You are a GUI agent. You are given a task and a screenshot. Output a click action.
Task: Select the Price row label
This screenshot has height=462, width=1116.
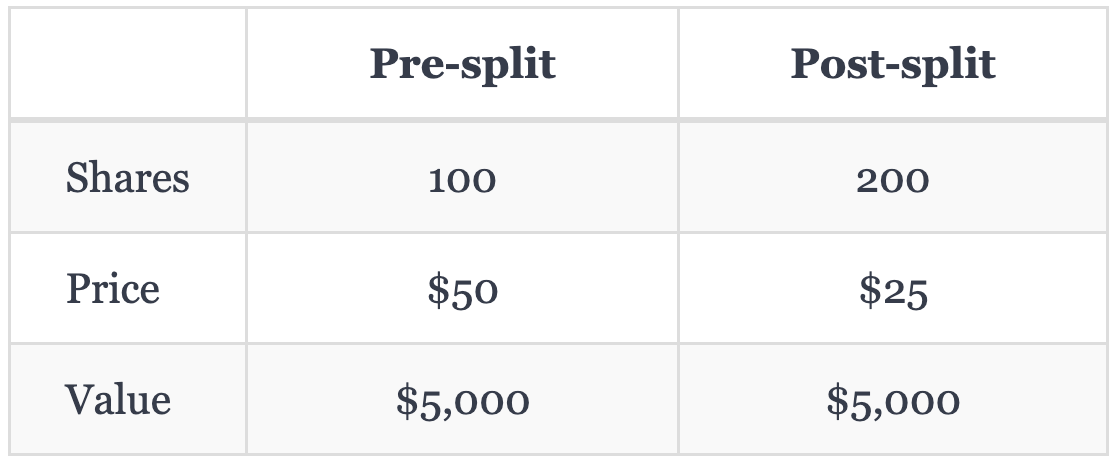click(112, 288)
